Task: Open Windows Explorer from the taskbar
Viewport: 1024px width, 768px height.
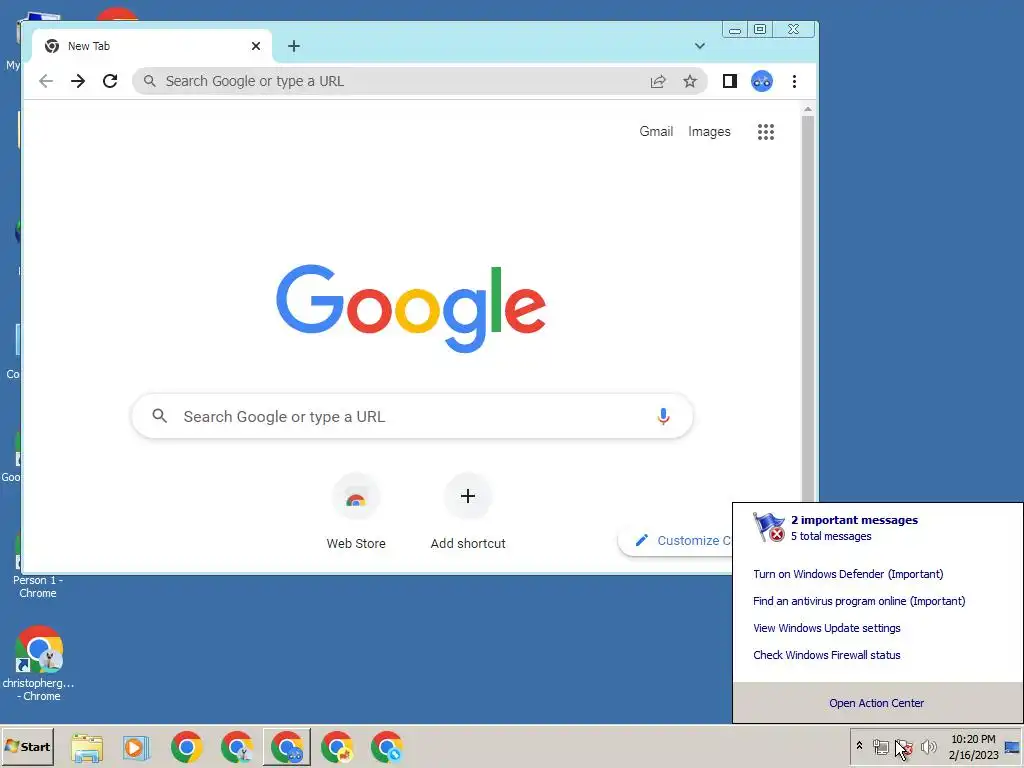Action: coord(87,747)
